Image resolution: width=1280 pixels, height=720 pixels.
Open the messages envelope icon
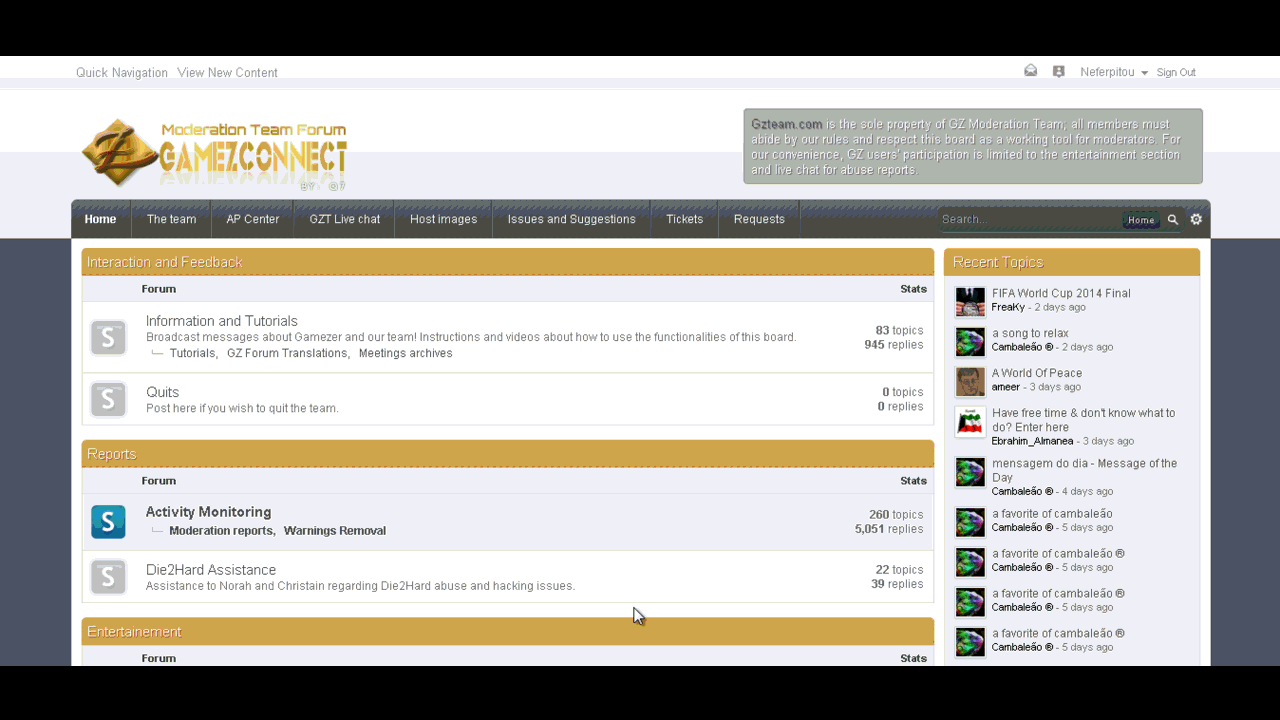[x=1030, y=71]
